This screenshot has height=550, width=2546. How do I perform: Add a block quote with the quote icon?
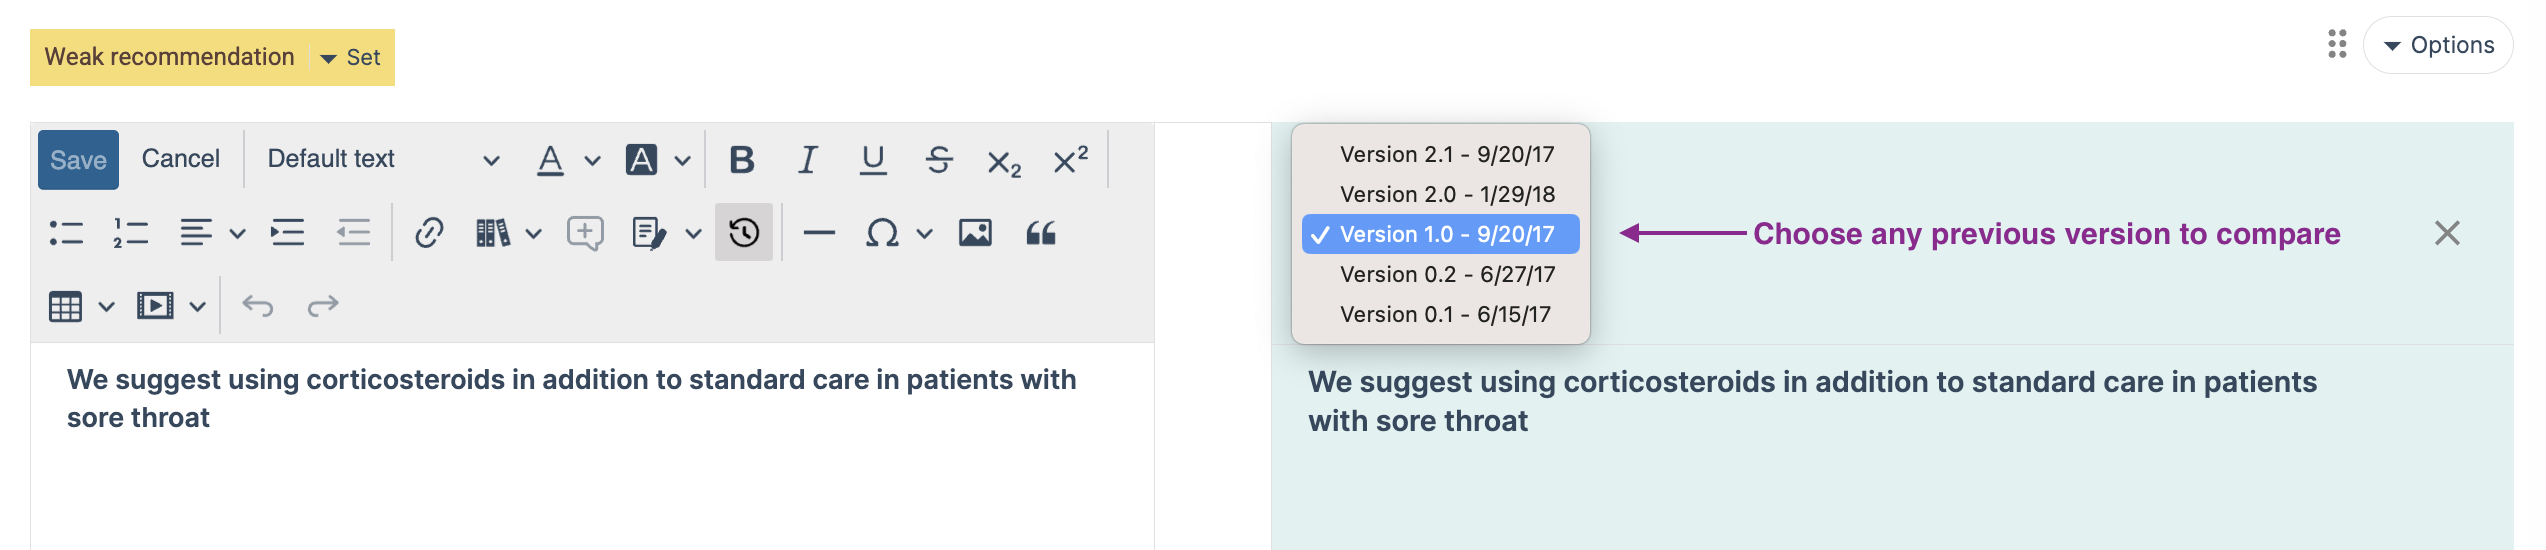1041,233
